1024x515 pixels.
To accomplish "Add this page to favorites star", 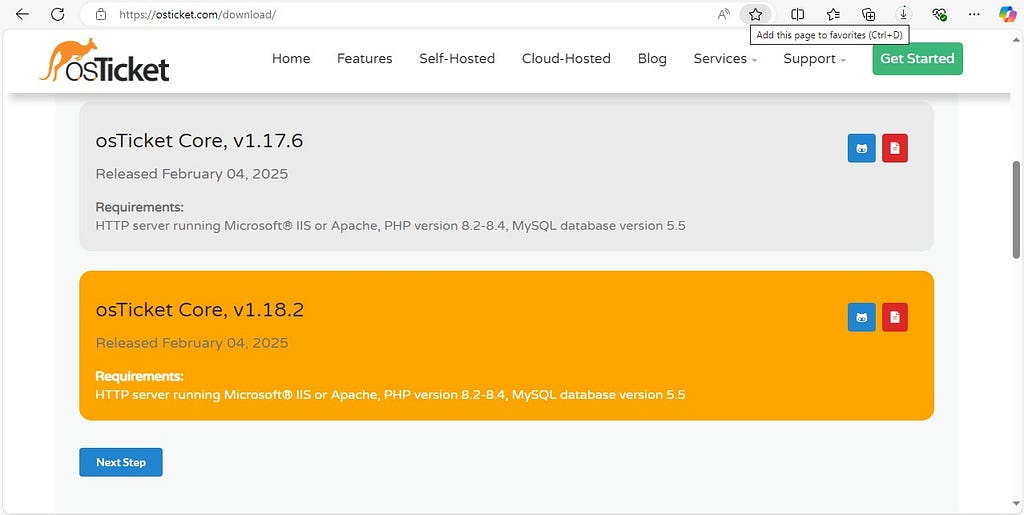I will point(756,14).
